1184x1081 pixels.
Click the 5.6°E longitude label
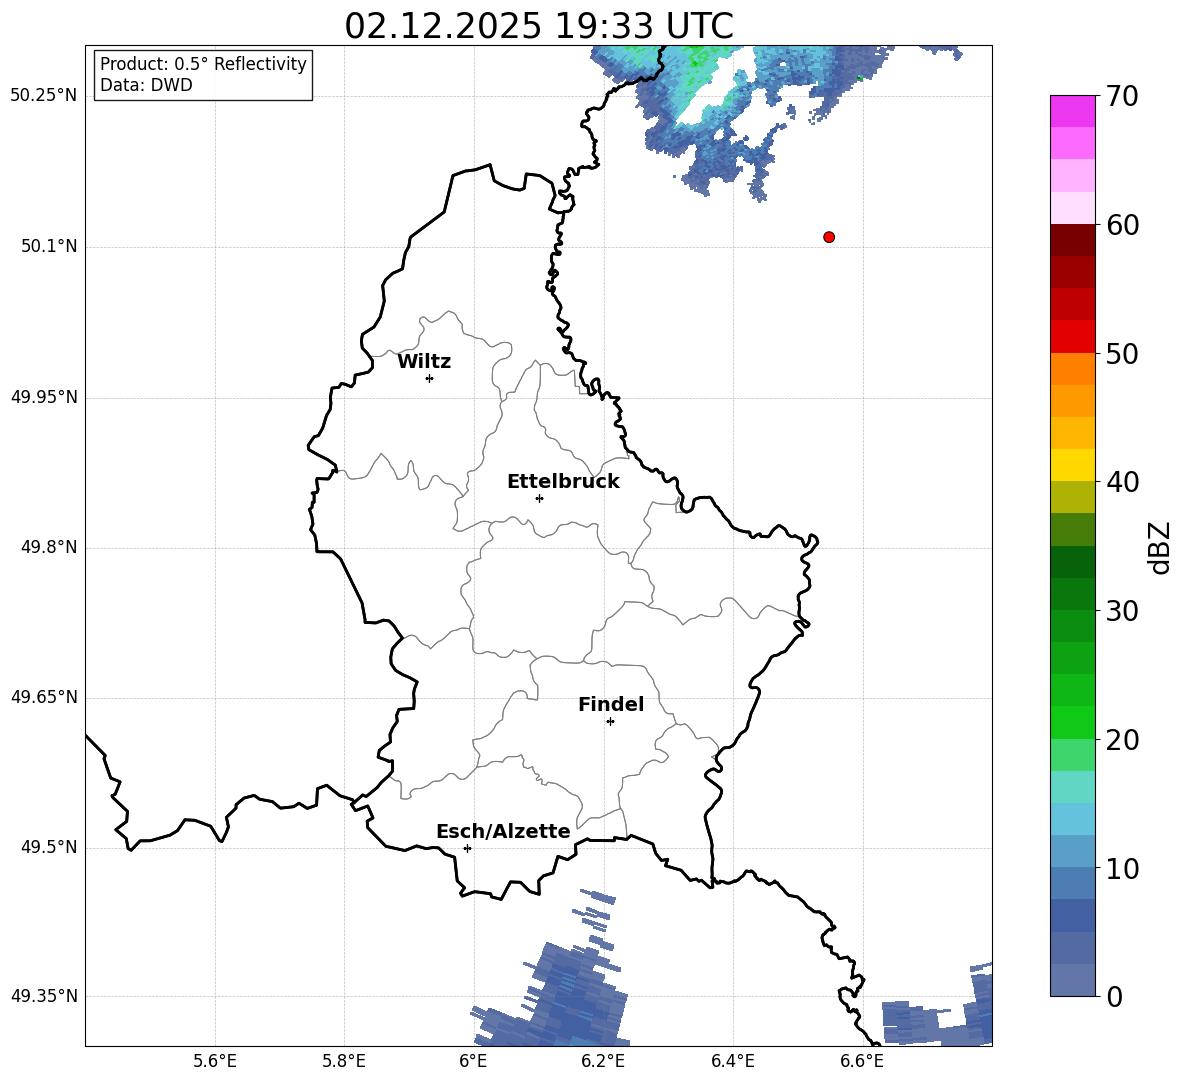point(215,1061)
